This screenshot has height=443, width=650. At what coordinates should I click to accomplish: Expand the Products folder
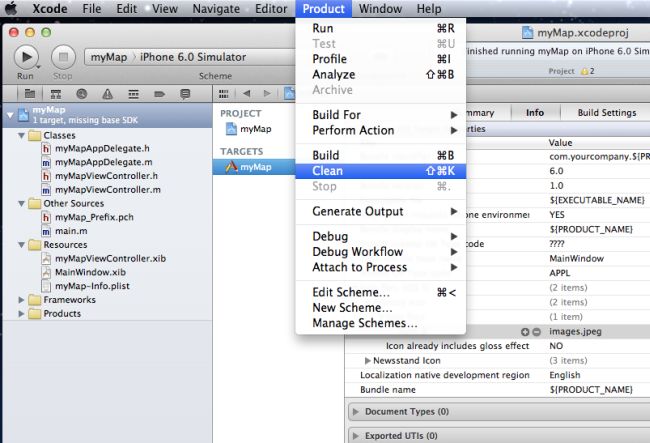[21, 314]
